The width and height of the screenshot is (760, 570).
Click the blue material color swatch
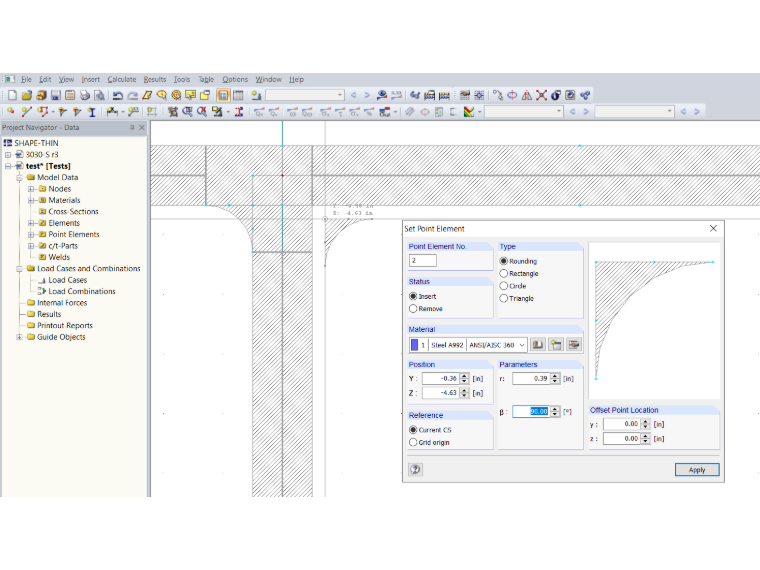414,345
